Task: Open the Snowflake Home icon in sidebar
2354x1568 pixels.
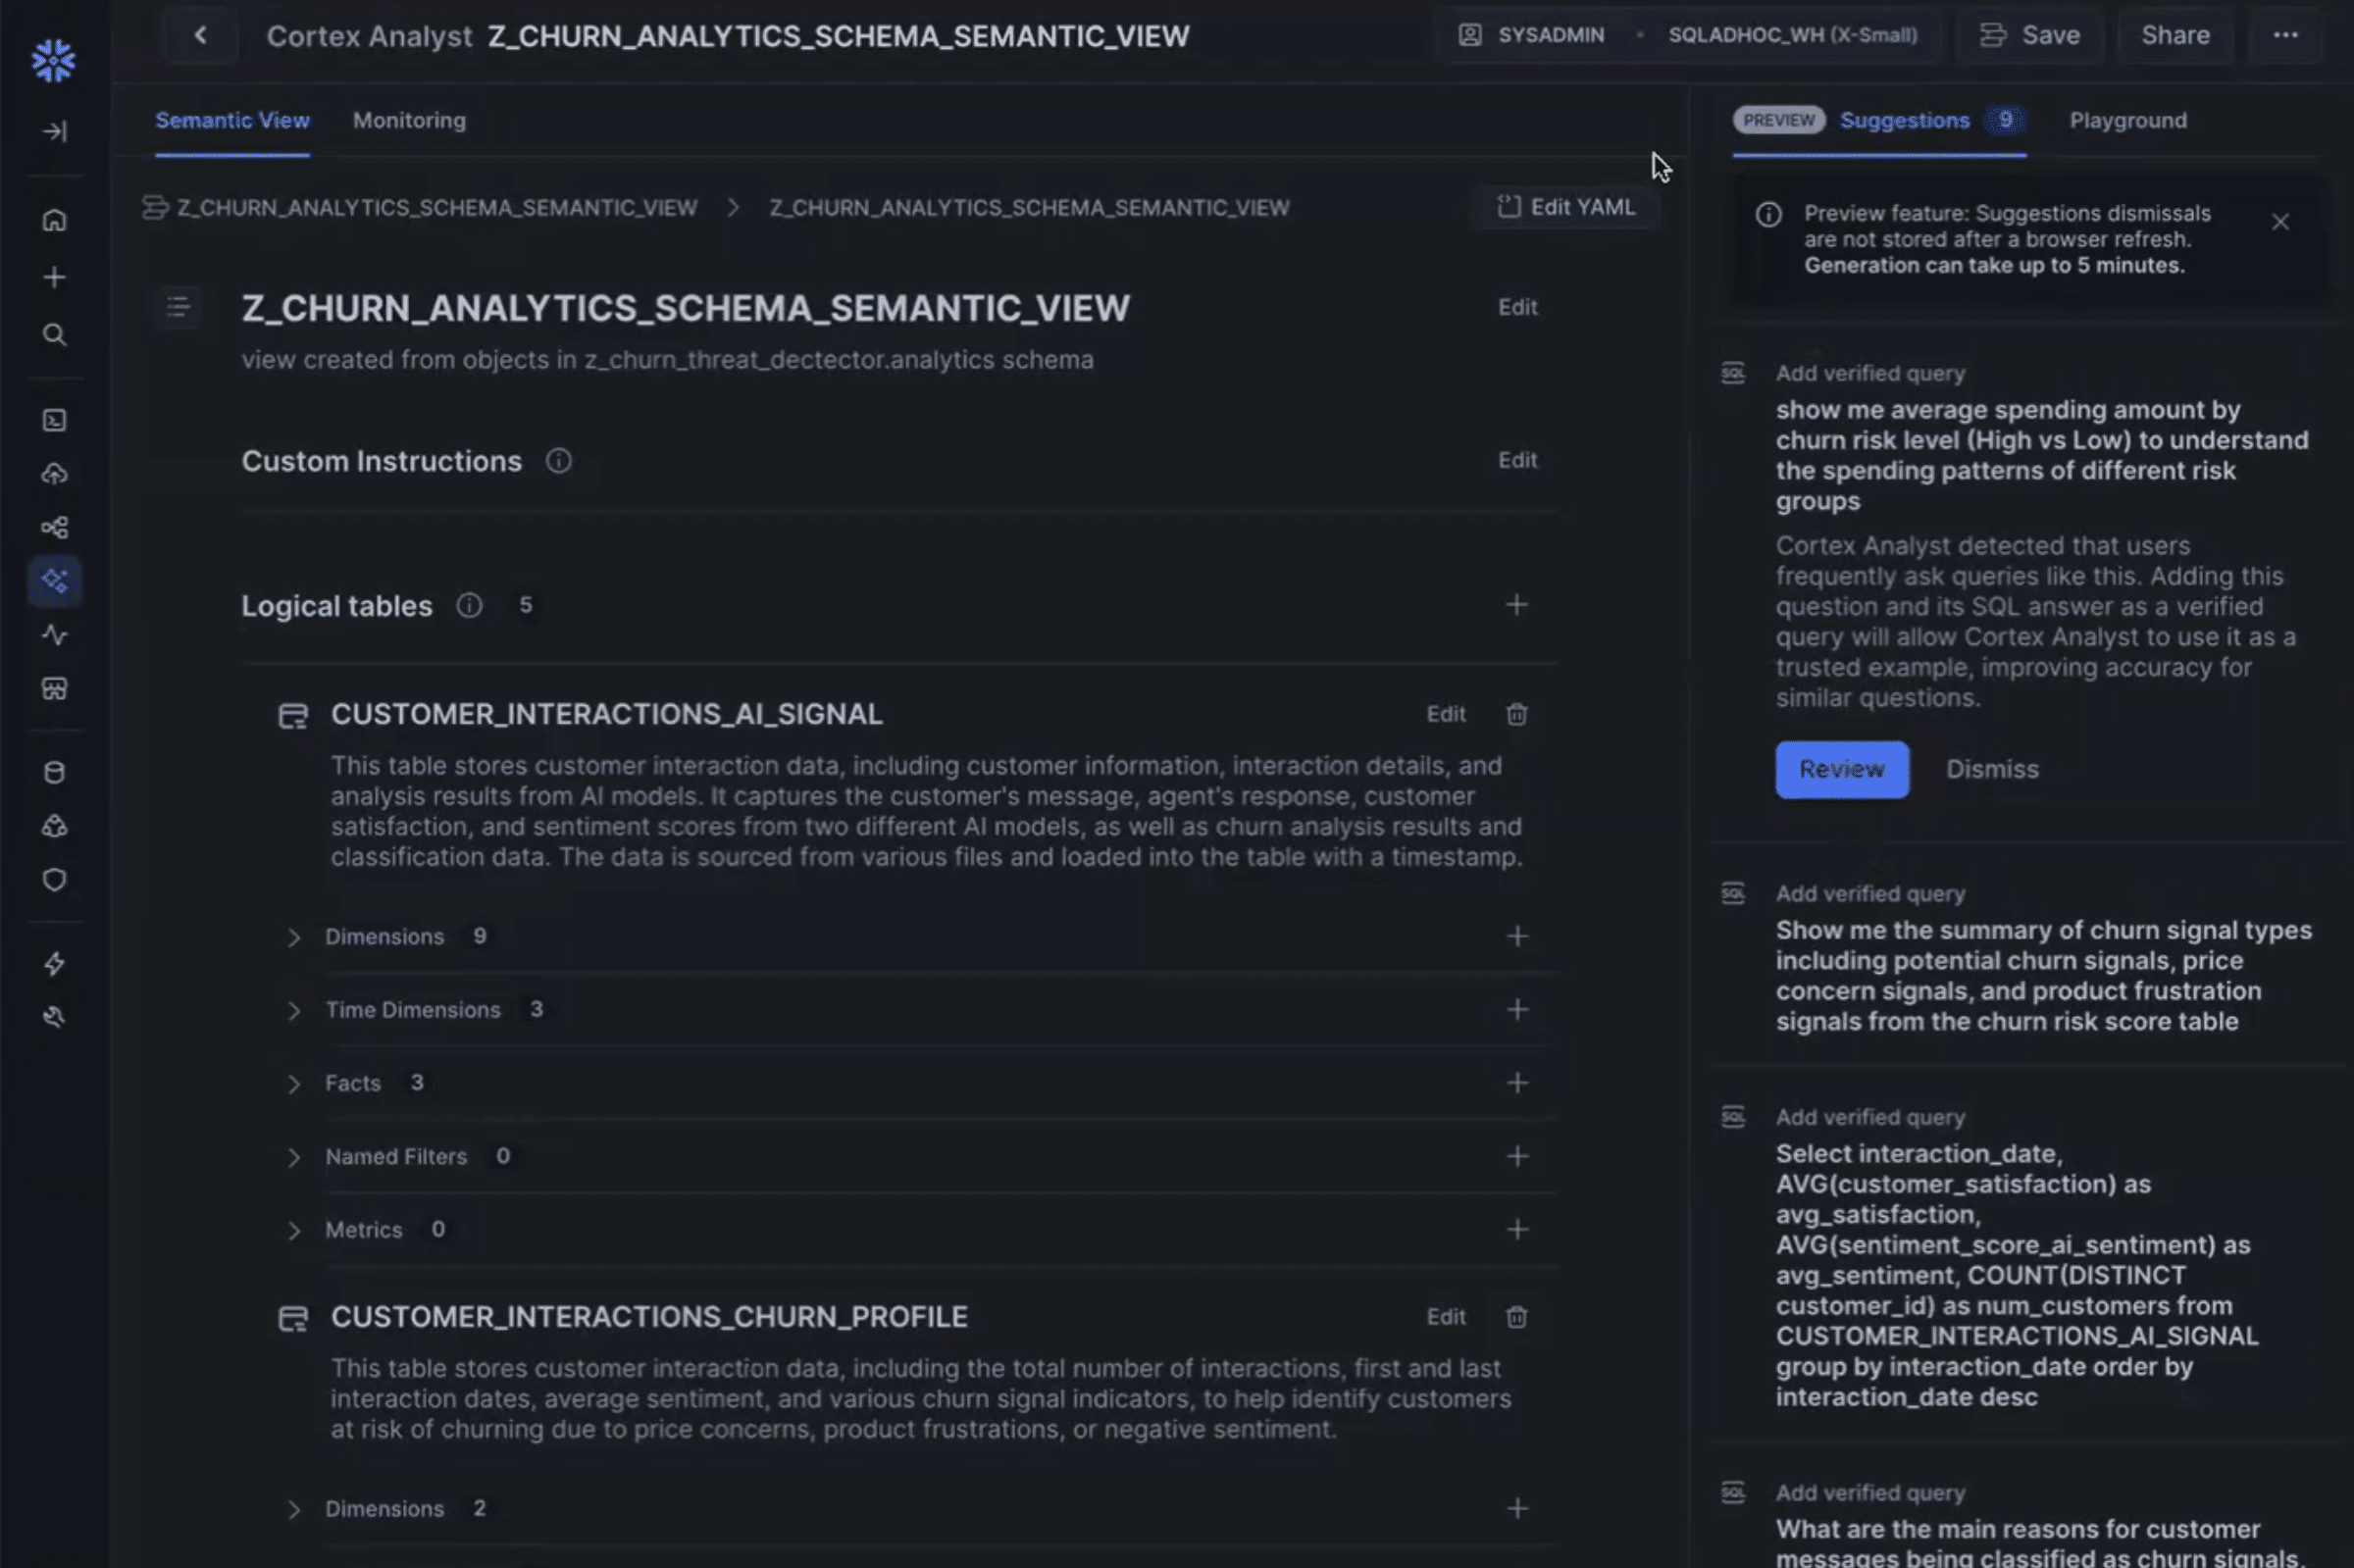Action: 55,220
